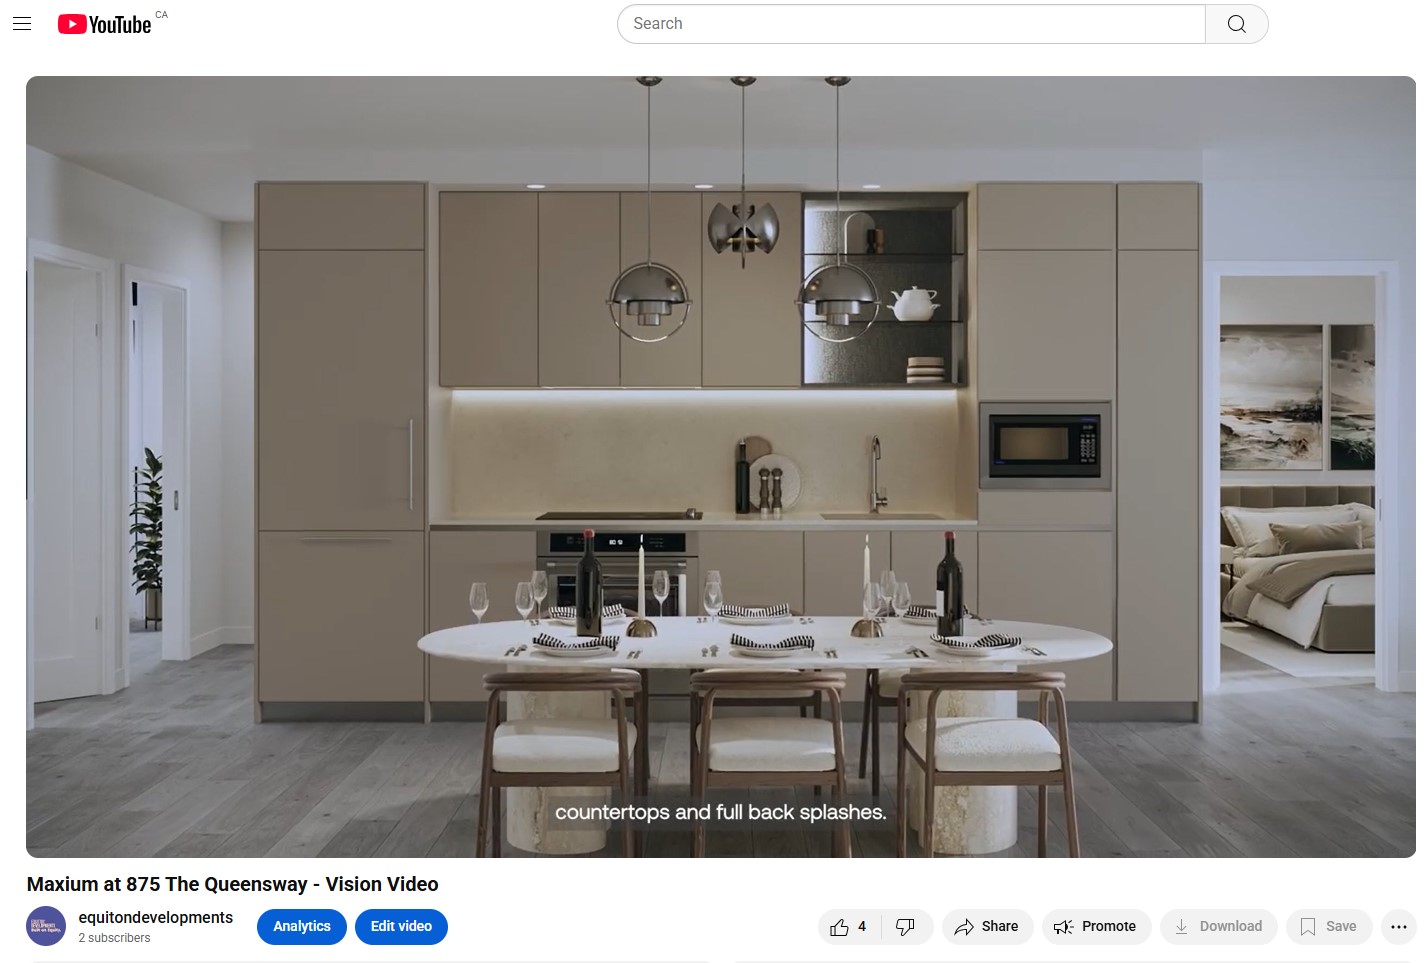This screenshot has width=1426, height=963.
Task: Open video Analytics
Action: 302,927
